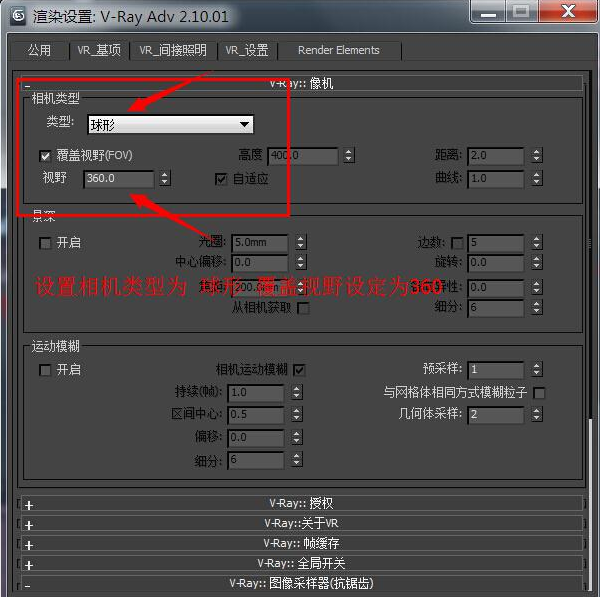600x597 pixels.
Task: Click the 偏移 spinner arrows
Action: click(x=297, y=437)
